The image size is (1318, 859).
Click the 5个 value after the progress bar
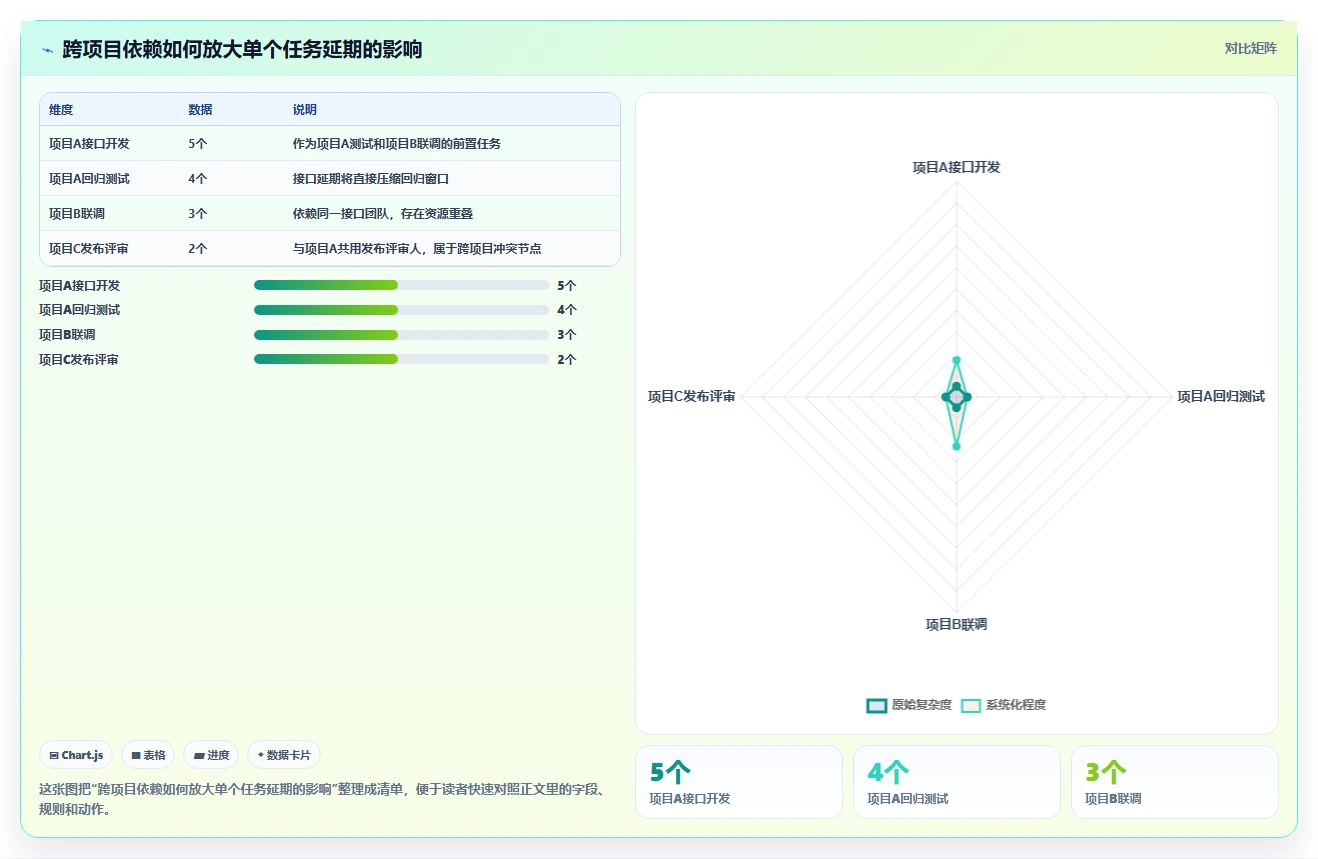coord(567,286)
